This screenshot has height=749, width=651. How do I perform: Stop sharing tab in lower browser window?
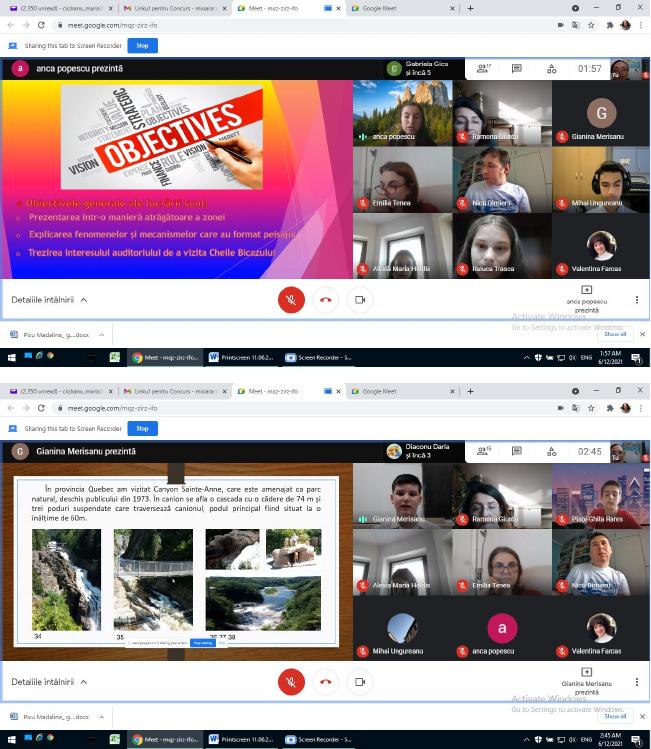[142, 428]
